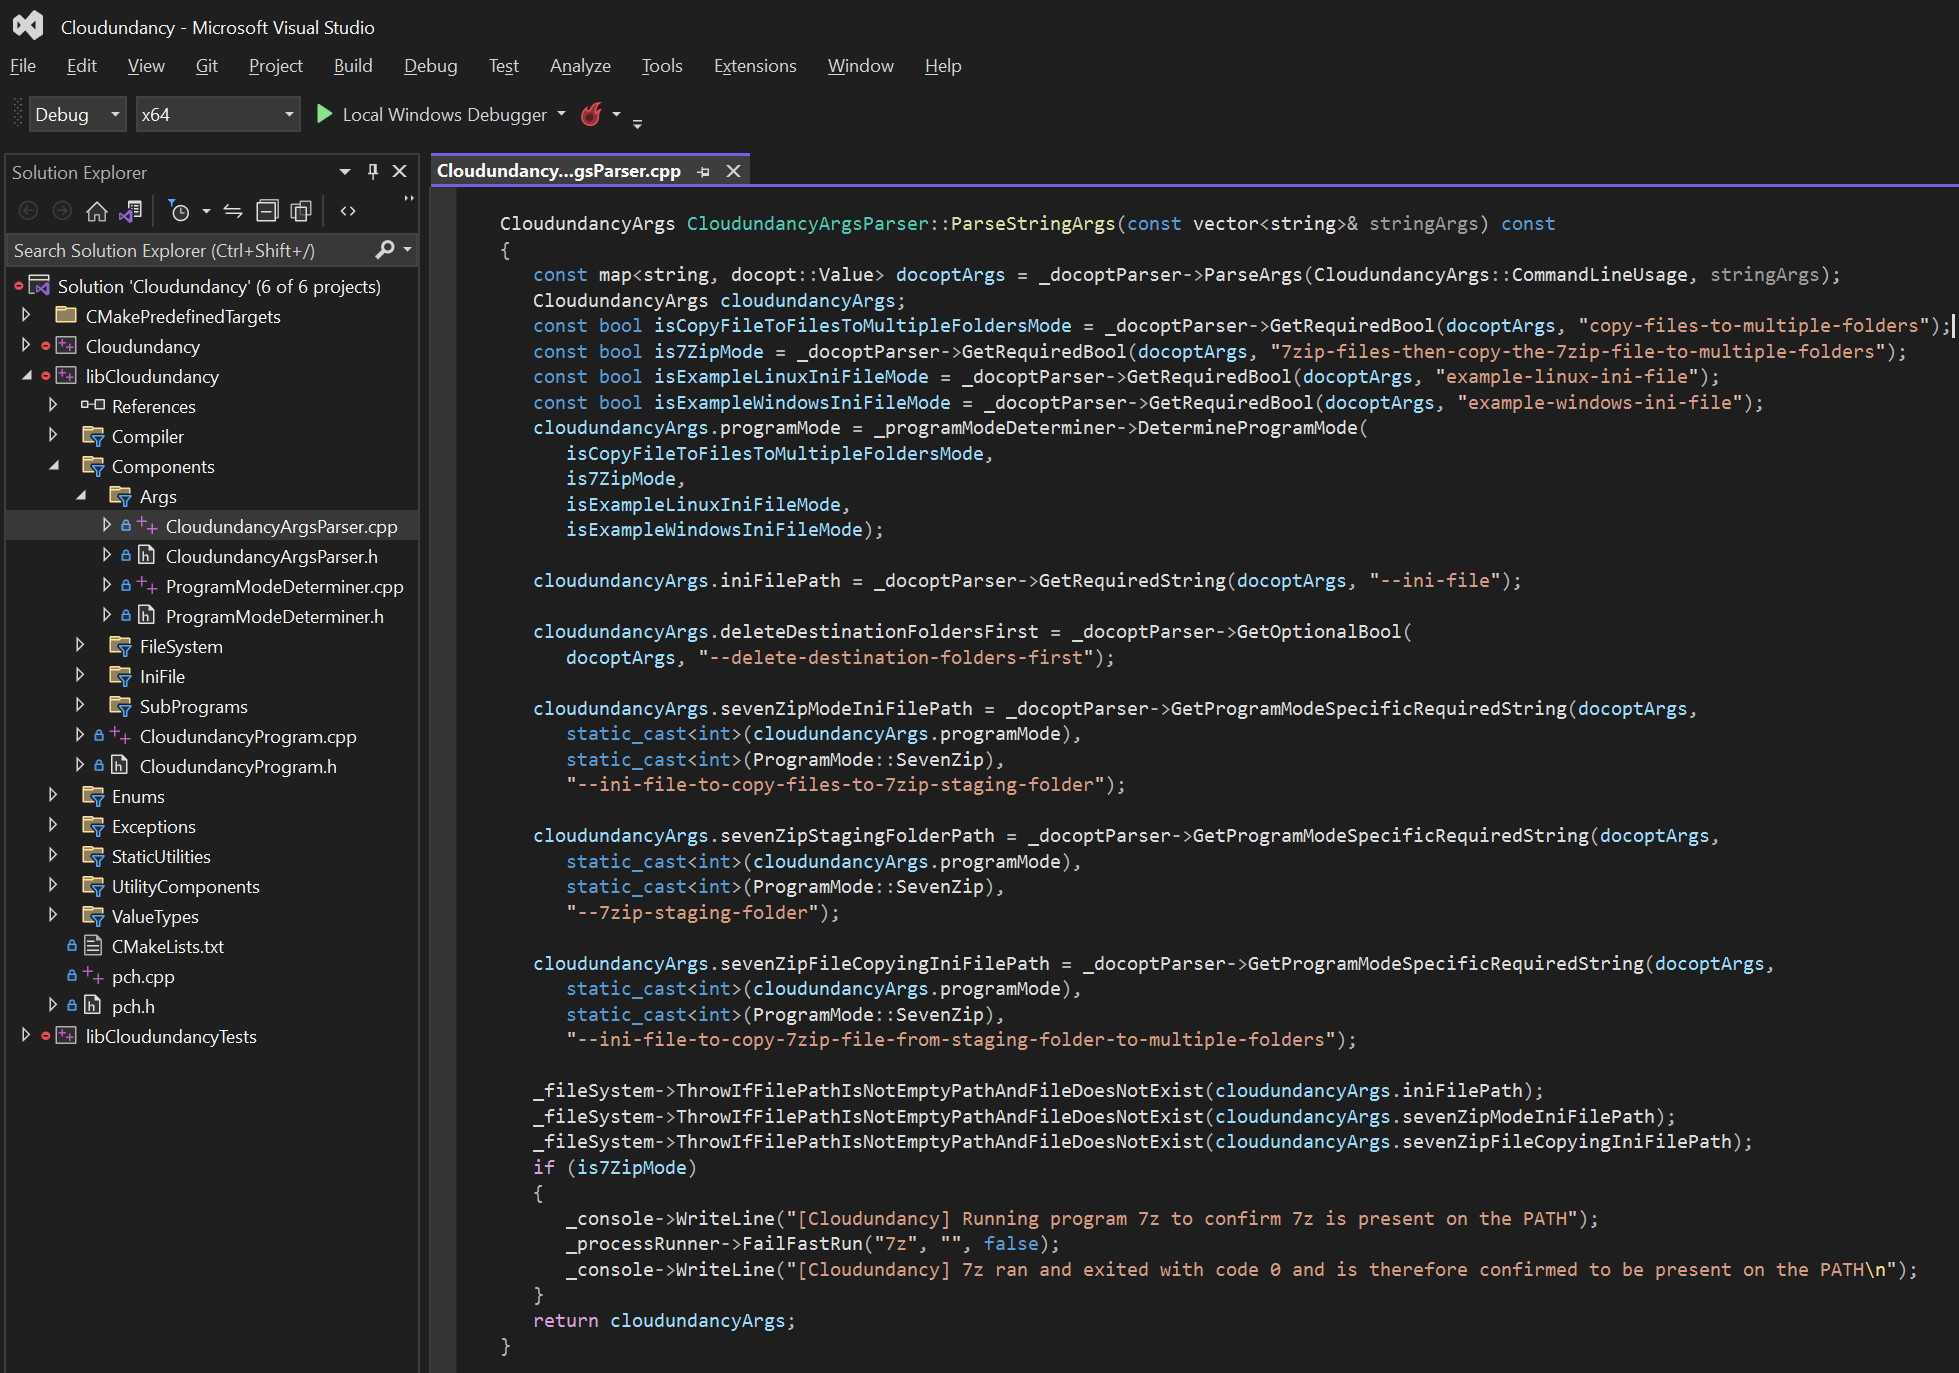The image size is (1959, 1373).
Task: Click the Home icon in Solution Explorer
Action: [97, 211]
